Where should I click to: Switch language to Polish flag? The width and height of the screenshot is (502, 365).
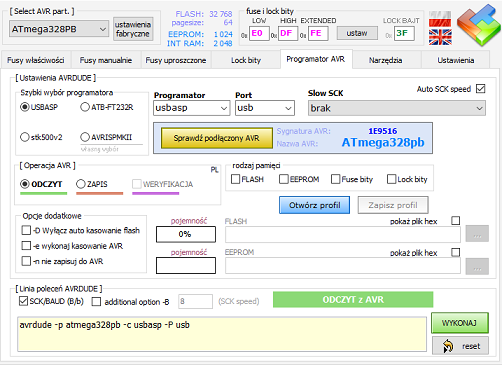click(x=440, y=19)
